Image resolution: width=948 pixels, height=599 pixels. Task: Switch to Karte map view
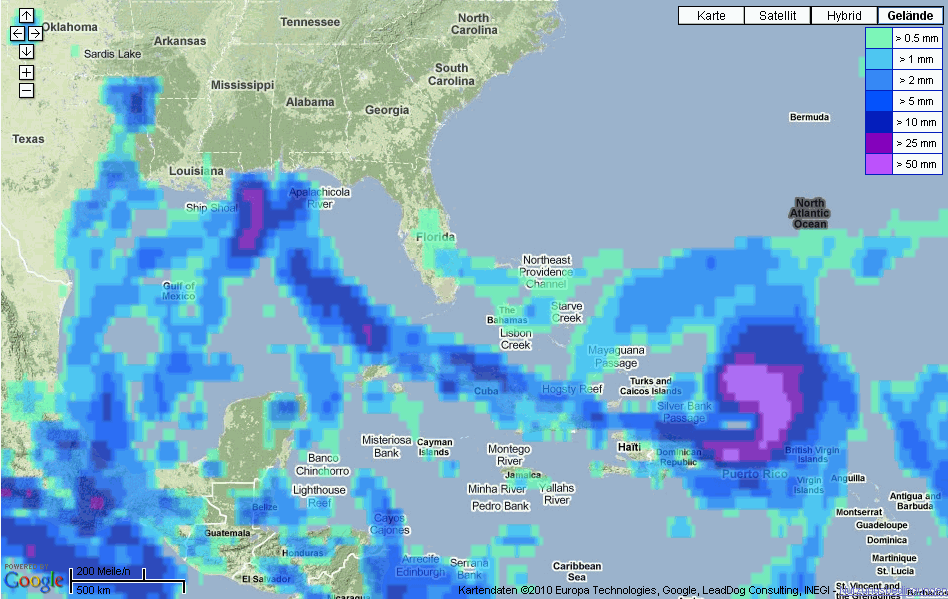point(711,15)
